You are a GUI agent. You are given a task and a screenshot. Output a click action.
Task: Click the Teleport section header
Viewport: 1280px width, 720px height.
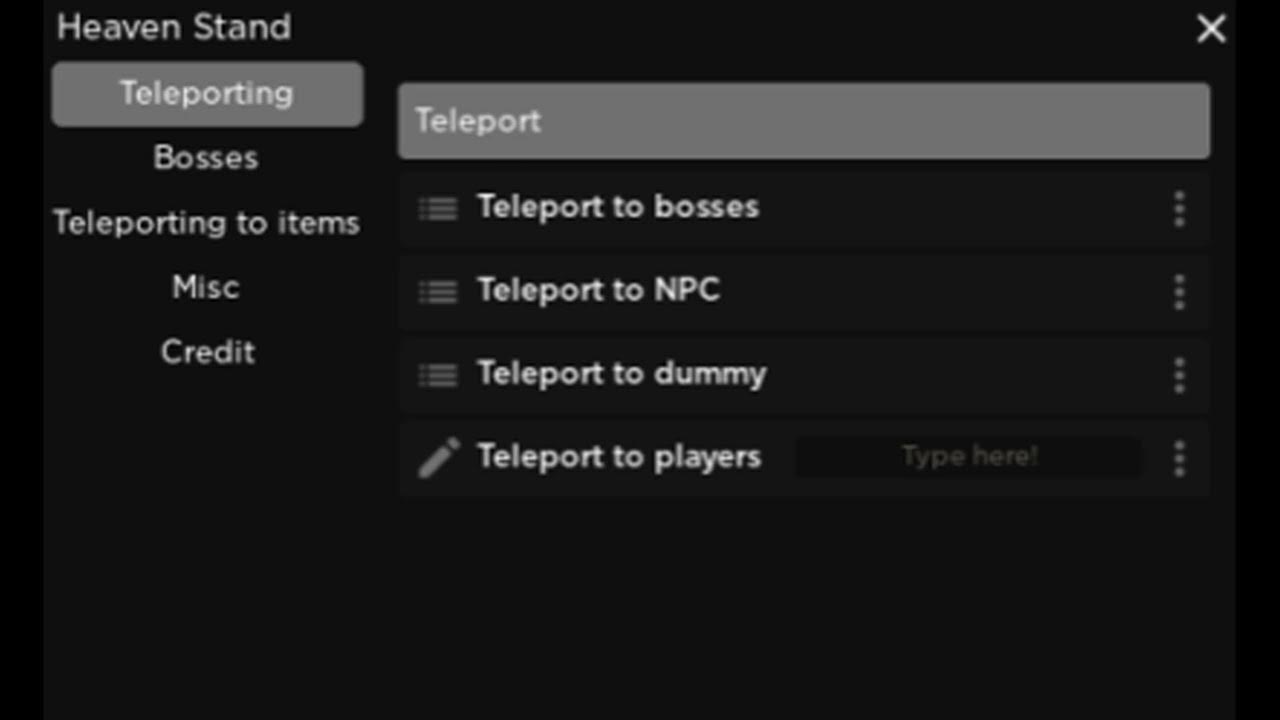(x=803, y=121)
